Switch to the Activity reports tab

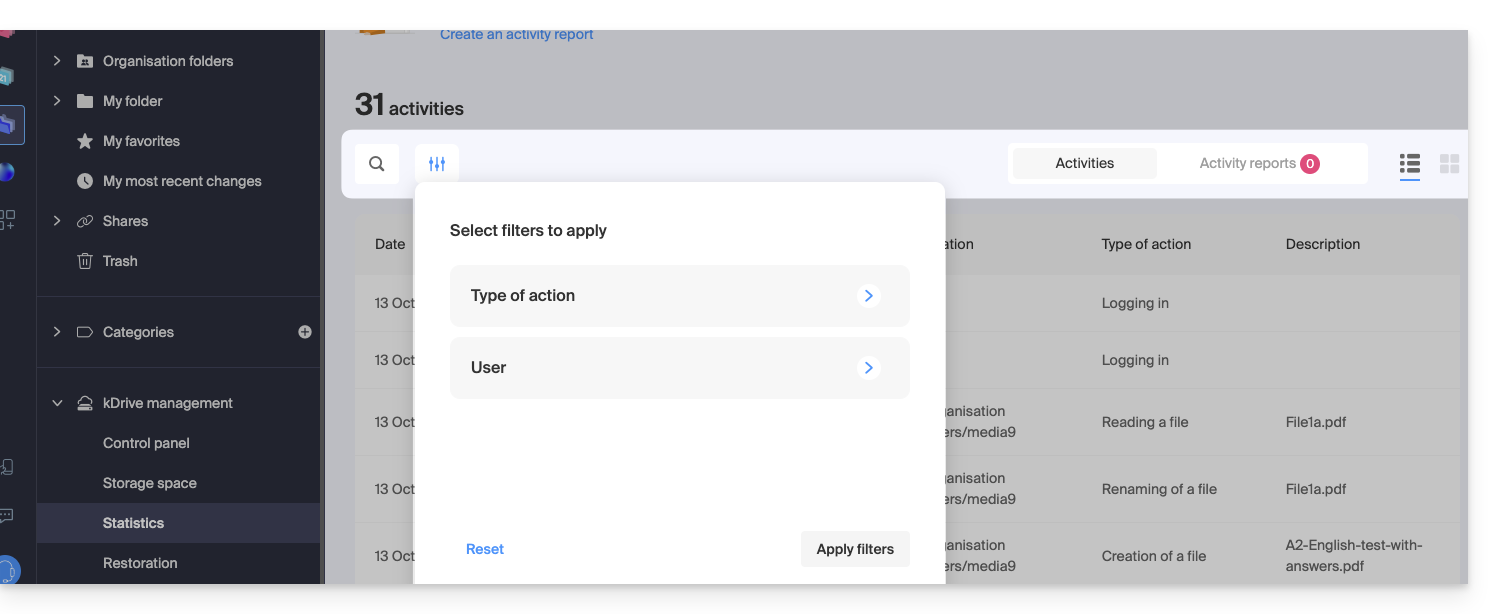[1258, 164]
